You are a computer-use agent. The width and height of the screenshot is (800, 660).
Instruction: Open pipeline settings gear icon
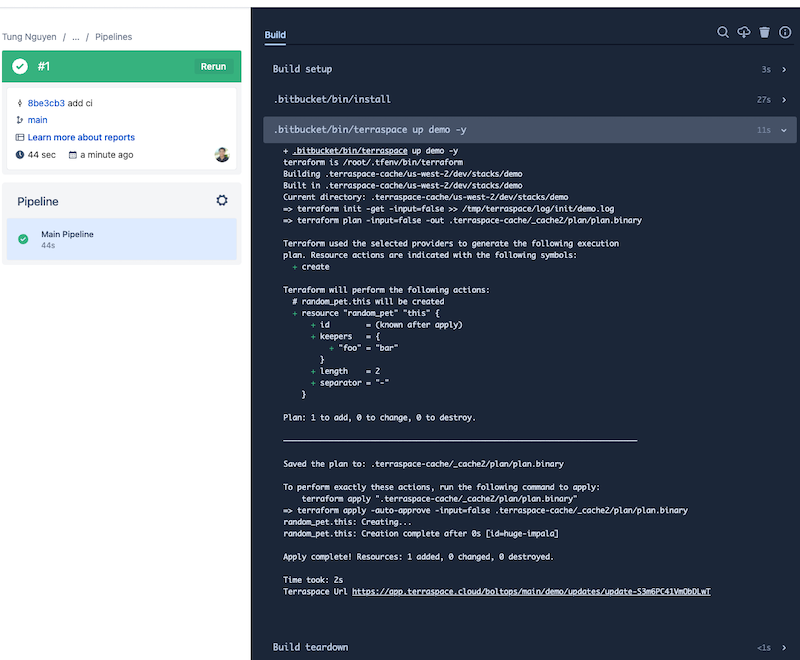[222, 200]
